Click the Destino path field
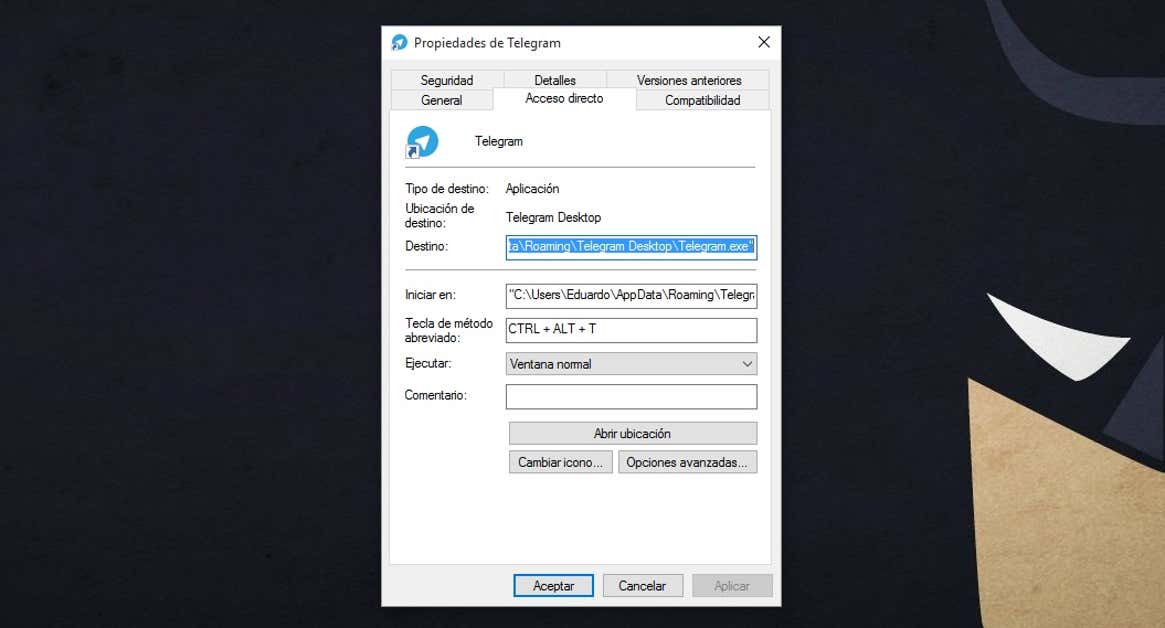 [x=632, y=247]
